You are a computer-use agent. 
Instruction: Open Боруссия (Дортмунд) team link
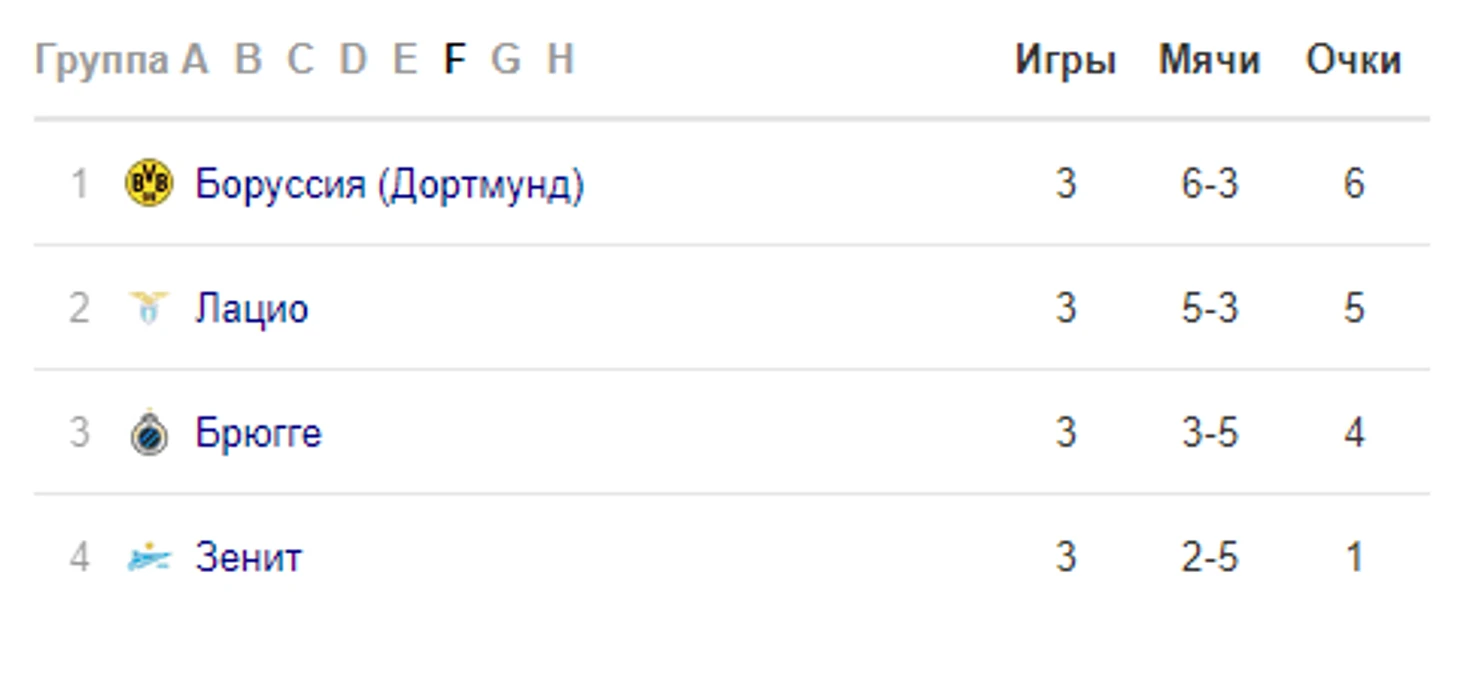coord(389,185)
